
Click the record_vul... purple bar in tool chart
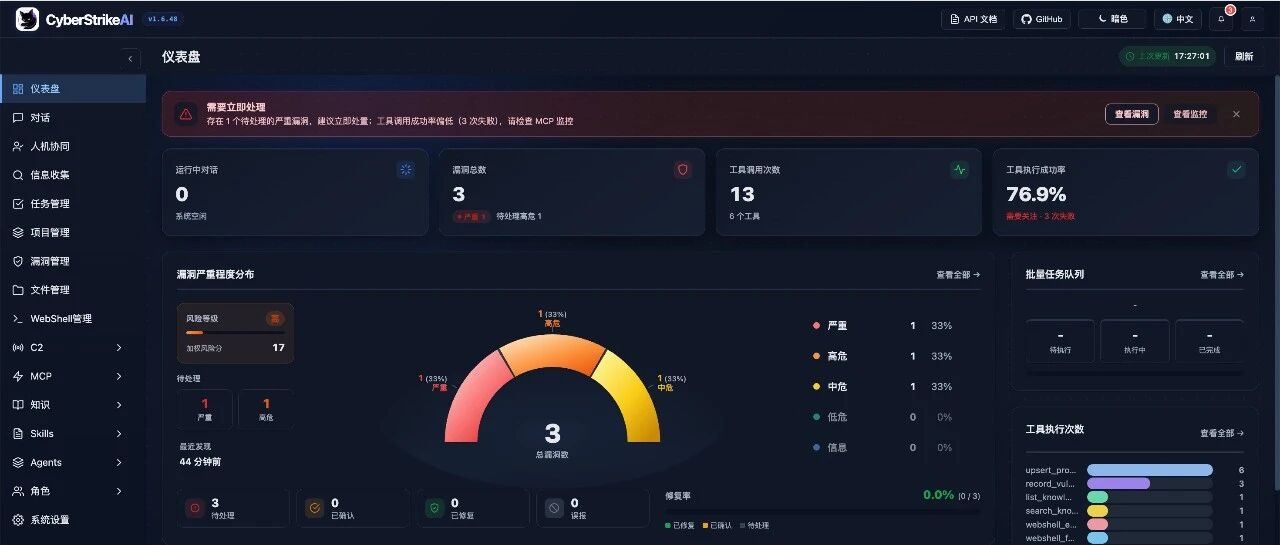(1118, 483)
